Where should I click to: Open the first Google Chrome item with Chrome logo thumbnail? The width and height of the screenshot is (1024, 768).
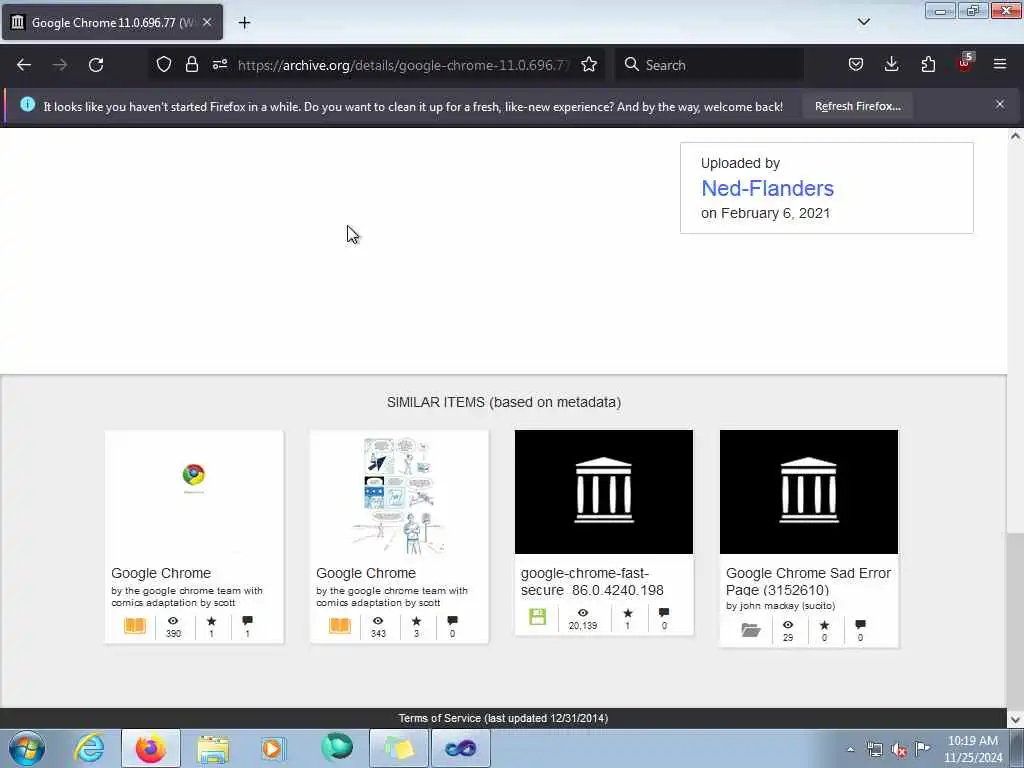(x=194, y=491)
